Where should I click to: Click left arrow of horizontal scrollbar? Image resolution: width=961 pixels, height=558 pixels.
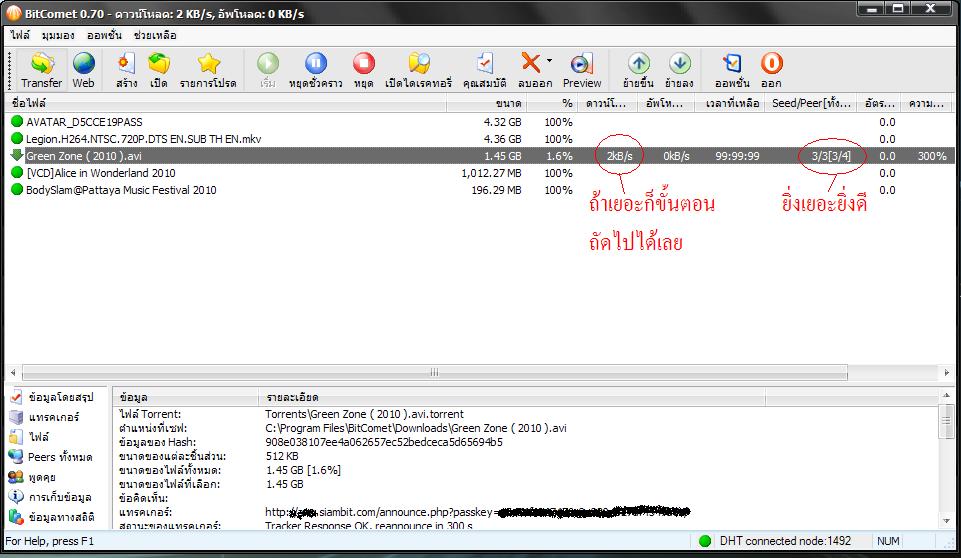13,372
